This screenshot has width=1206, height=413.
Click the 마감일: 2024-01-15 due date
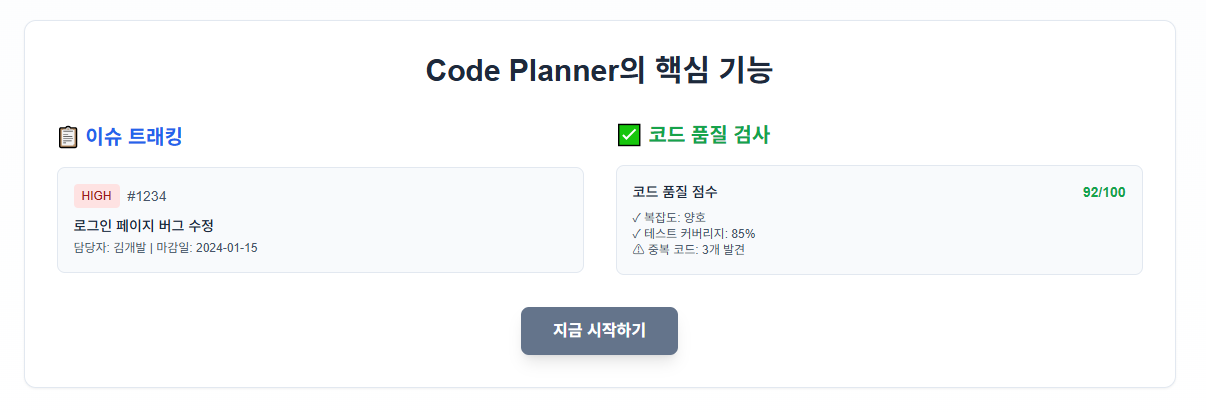(207, 247)
